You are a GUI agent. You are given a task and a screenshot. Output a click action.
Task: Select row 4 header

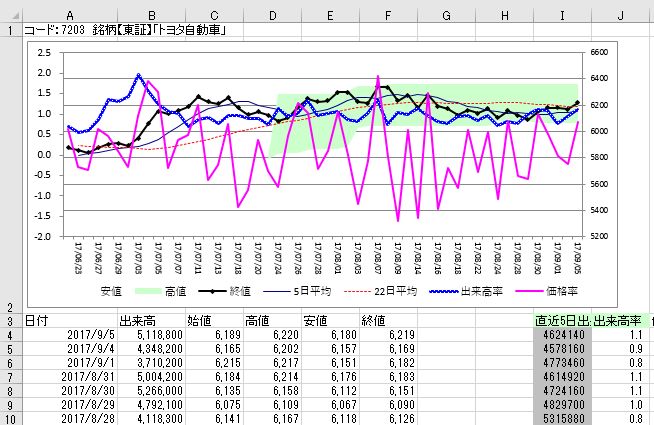coord(10,335)
